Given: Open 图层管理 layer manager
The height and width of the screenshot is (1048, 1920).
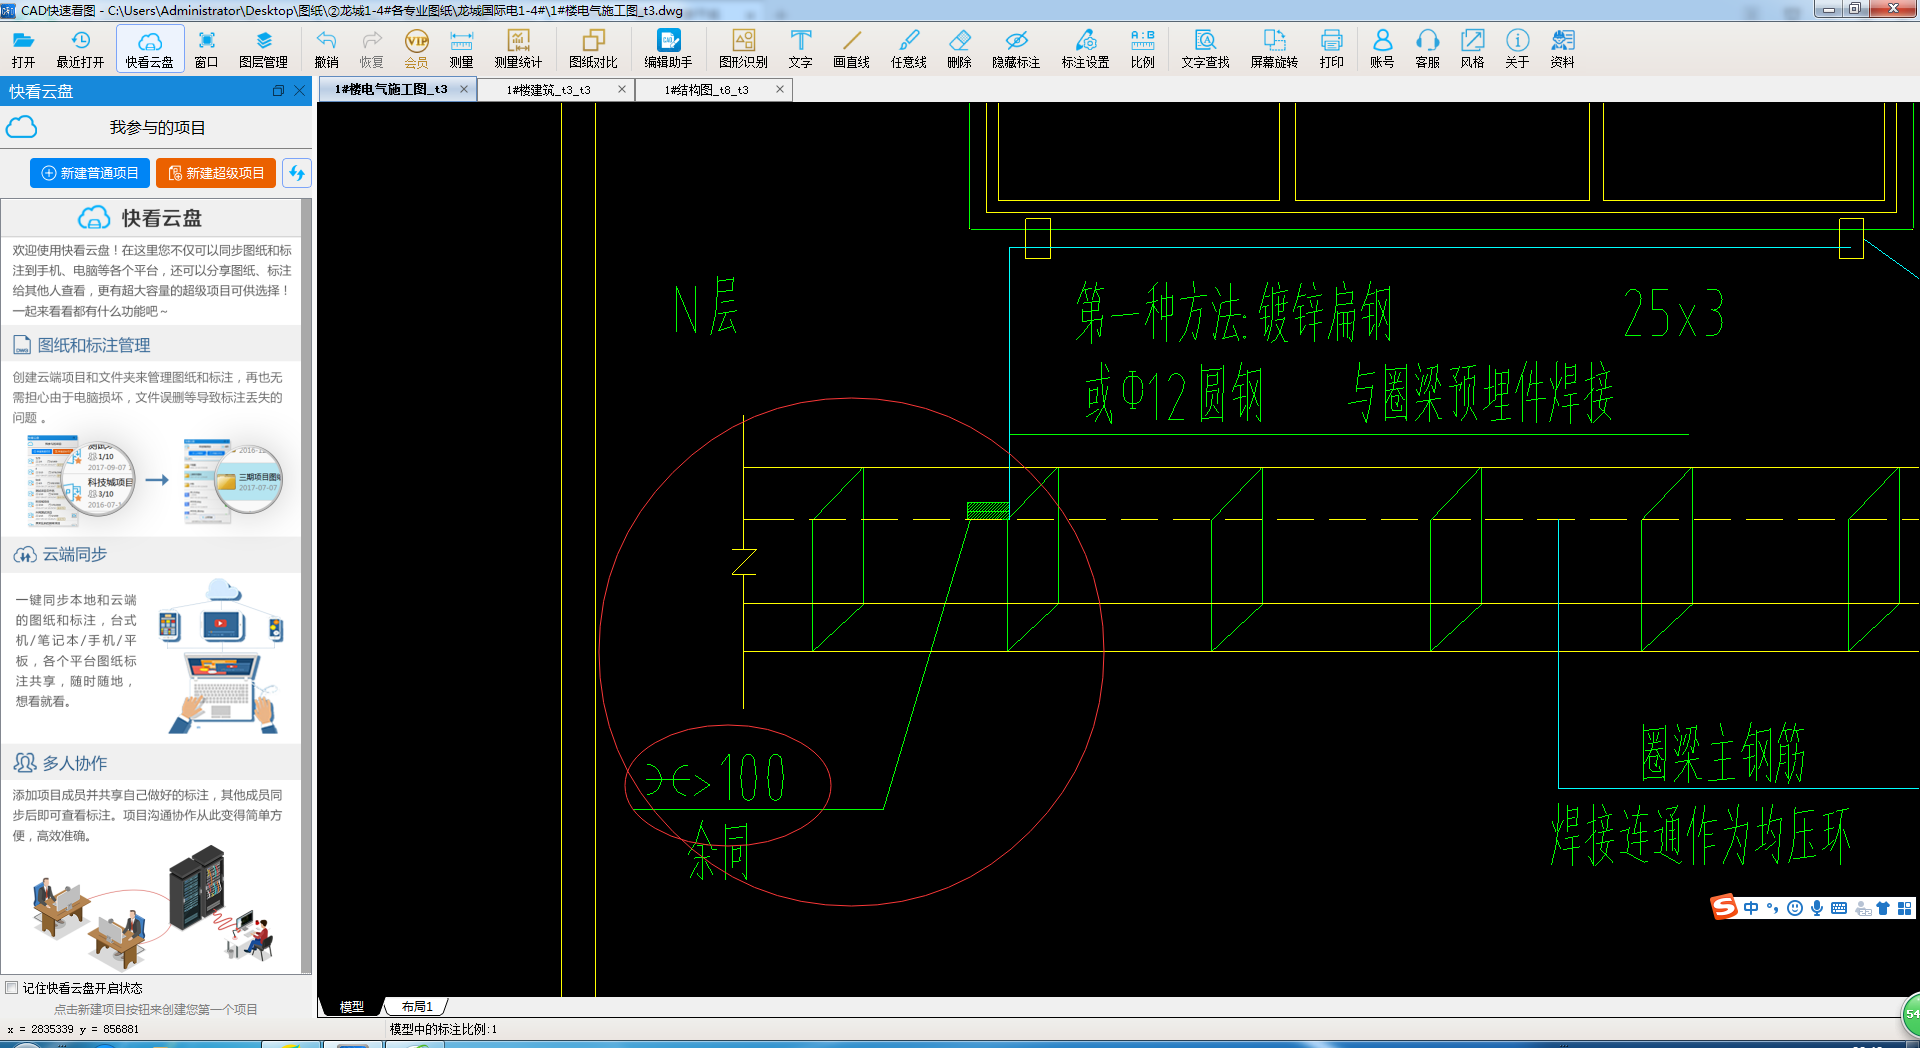Looking at the screenshot, I should (263, 48).
